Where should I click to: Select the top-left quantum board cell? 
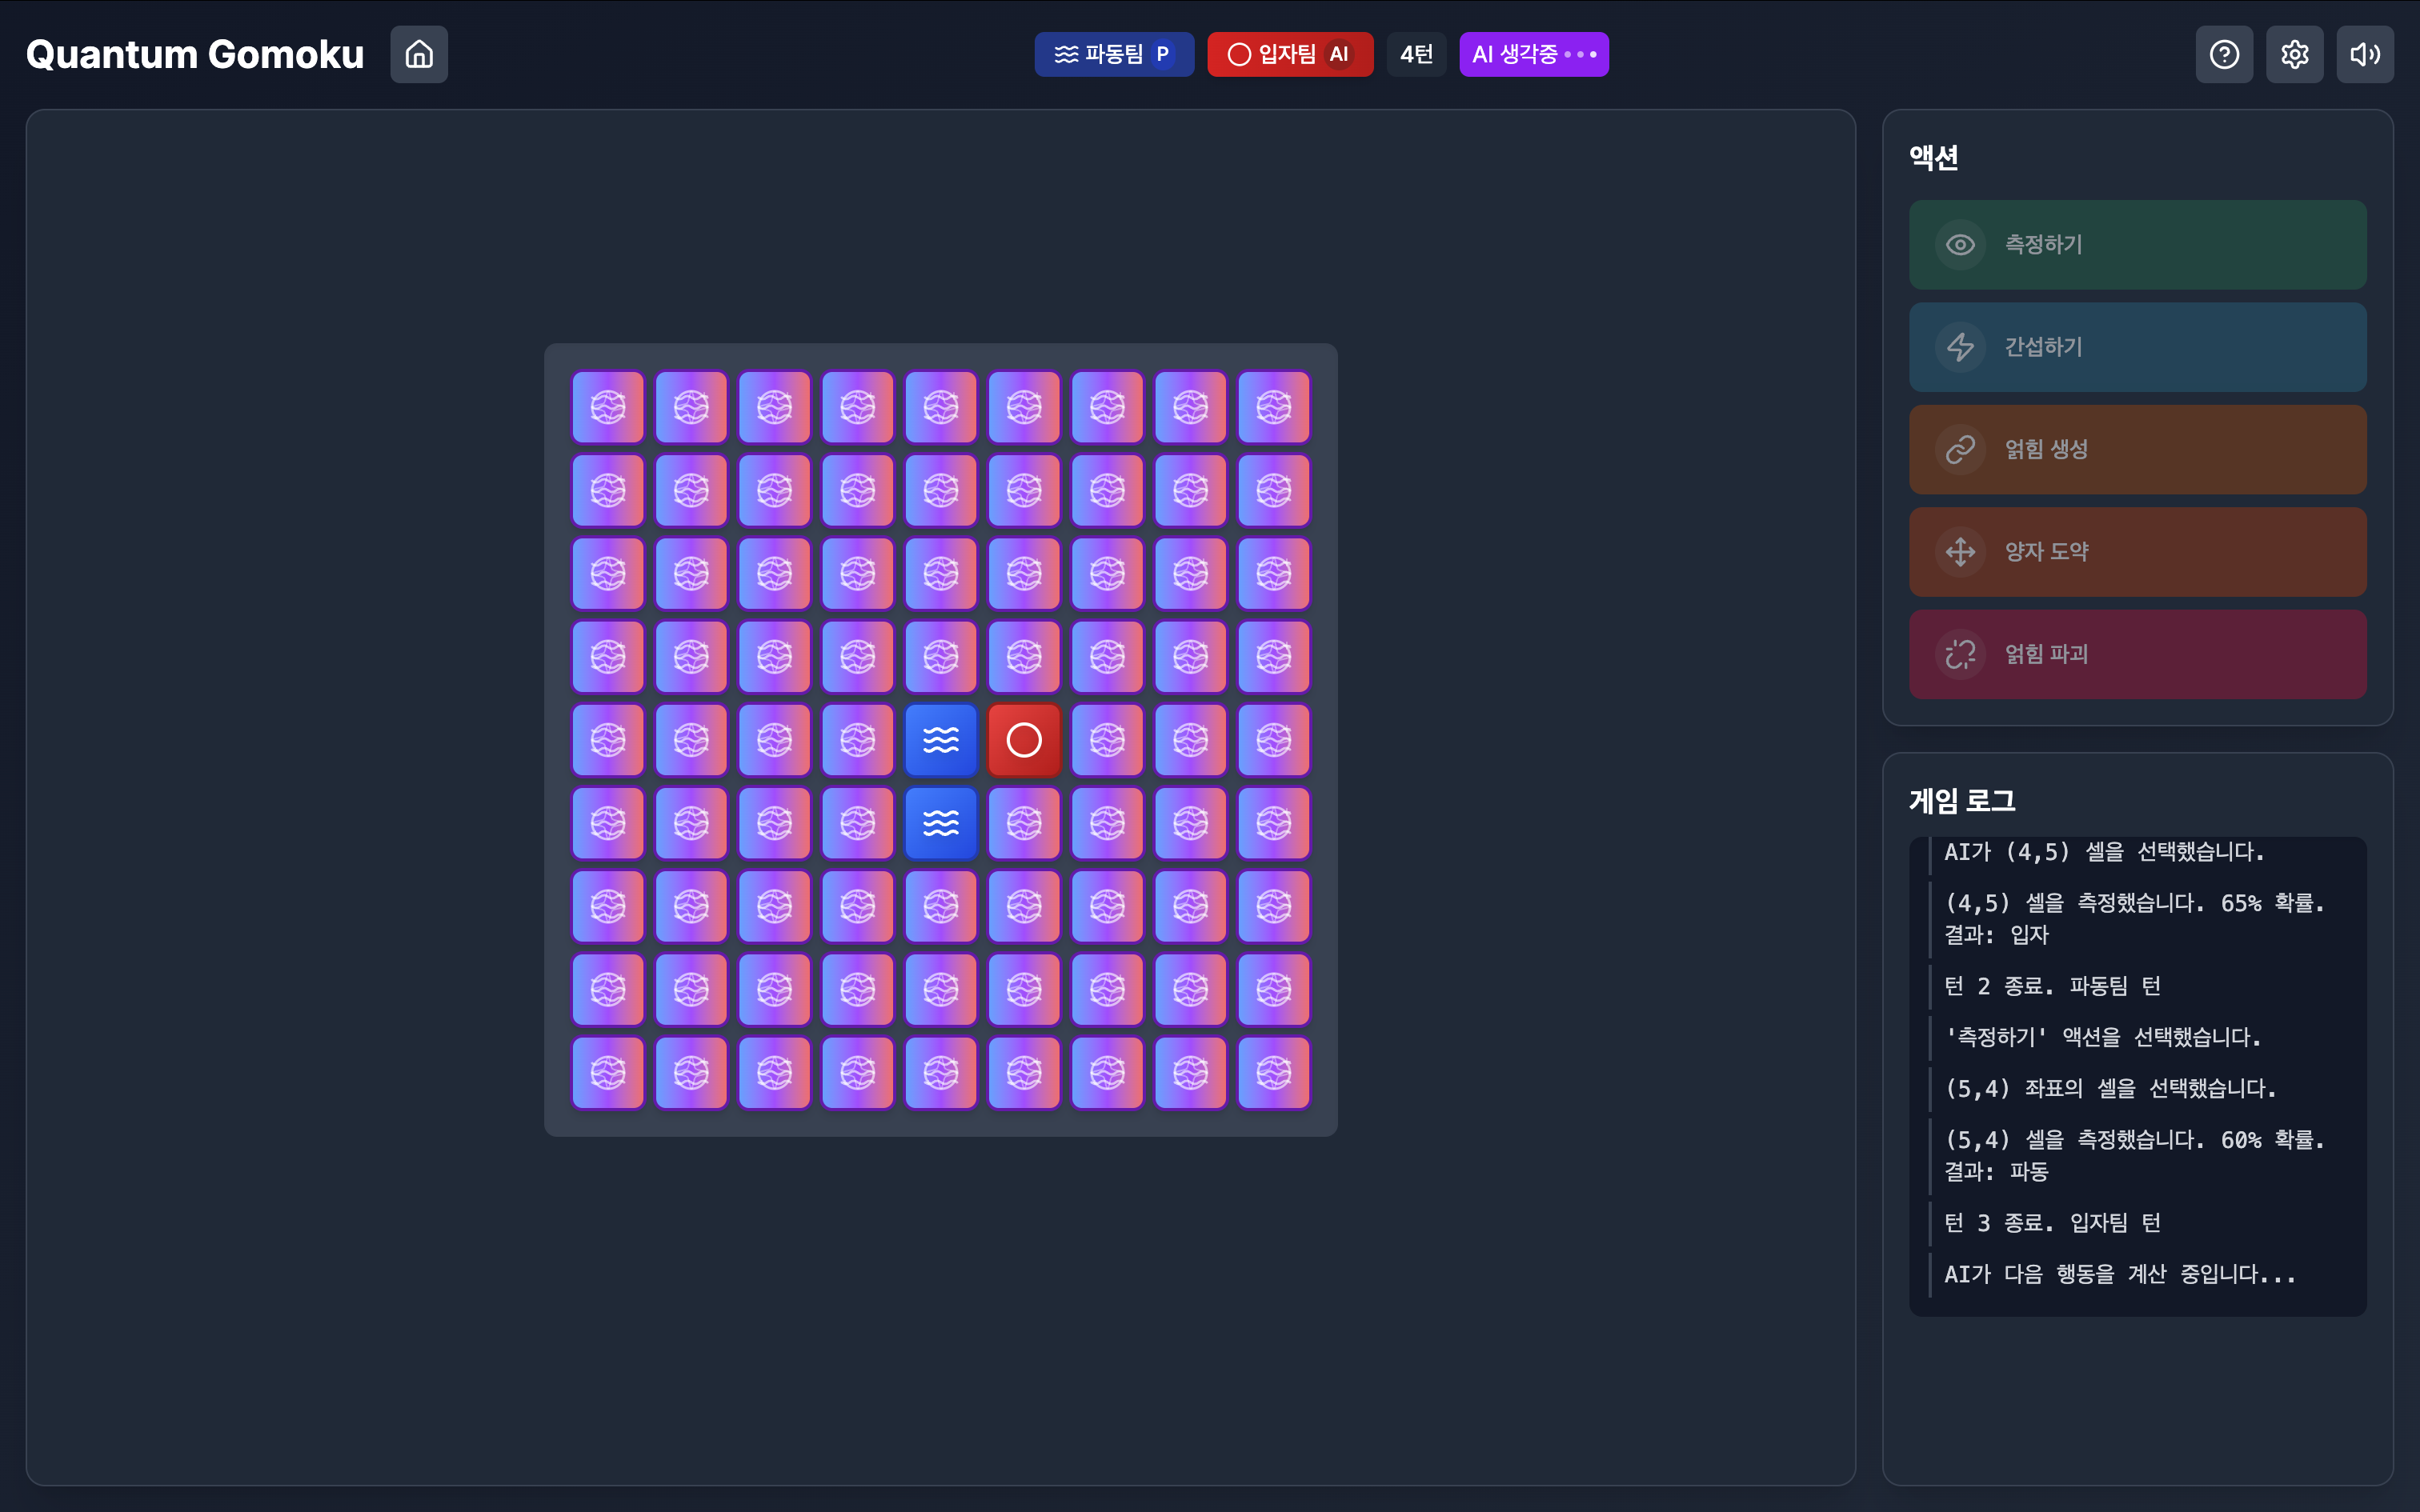pos(608,407)
